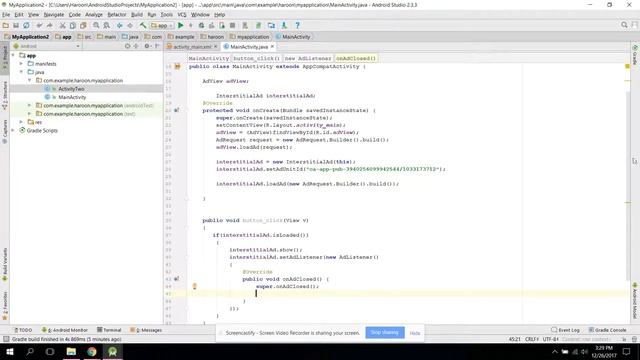The width and height of the screenshot is (640, 360).
Task: Click the Debug app bug icon
Action: click(x=201, y=25)
